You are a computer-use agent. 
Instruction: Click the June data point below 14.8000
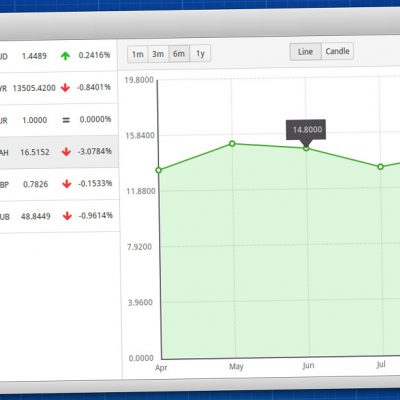click(306, 148)
